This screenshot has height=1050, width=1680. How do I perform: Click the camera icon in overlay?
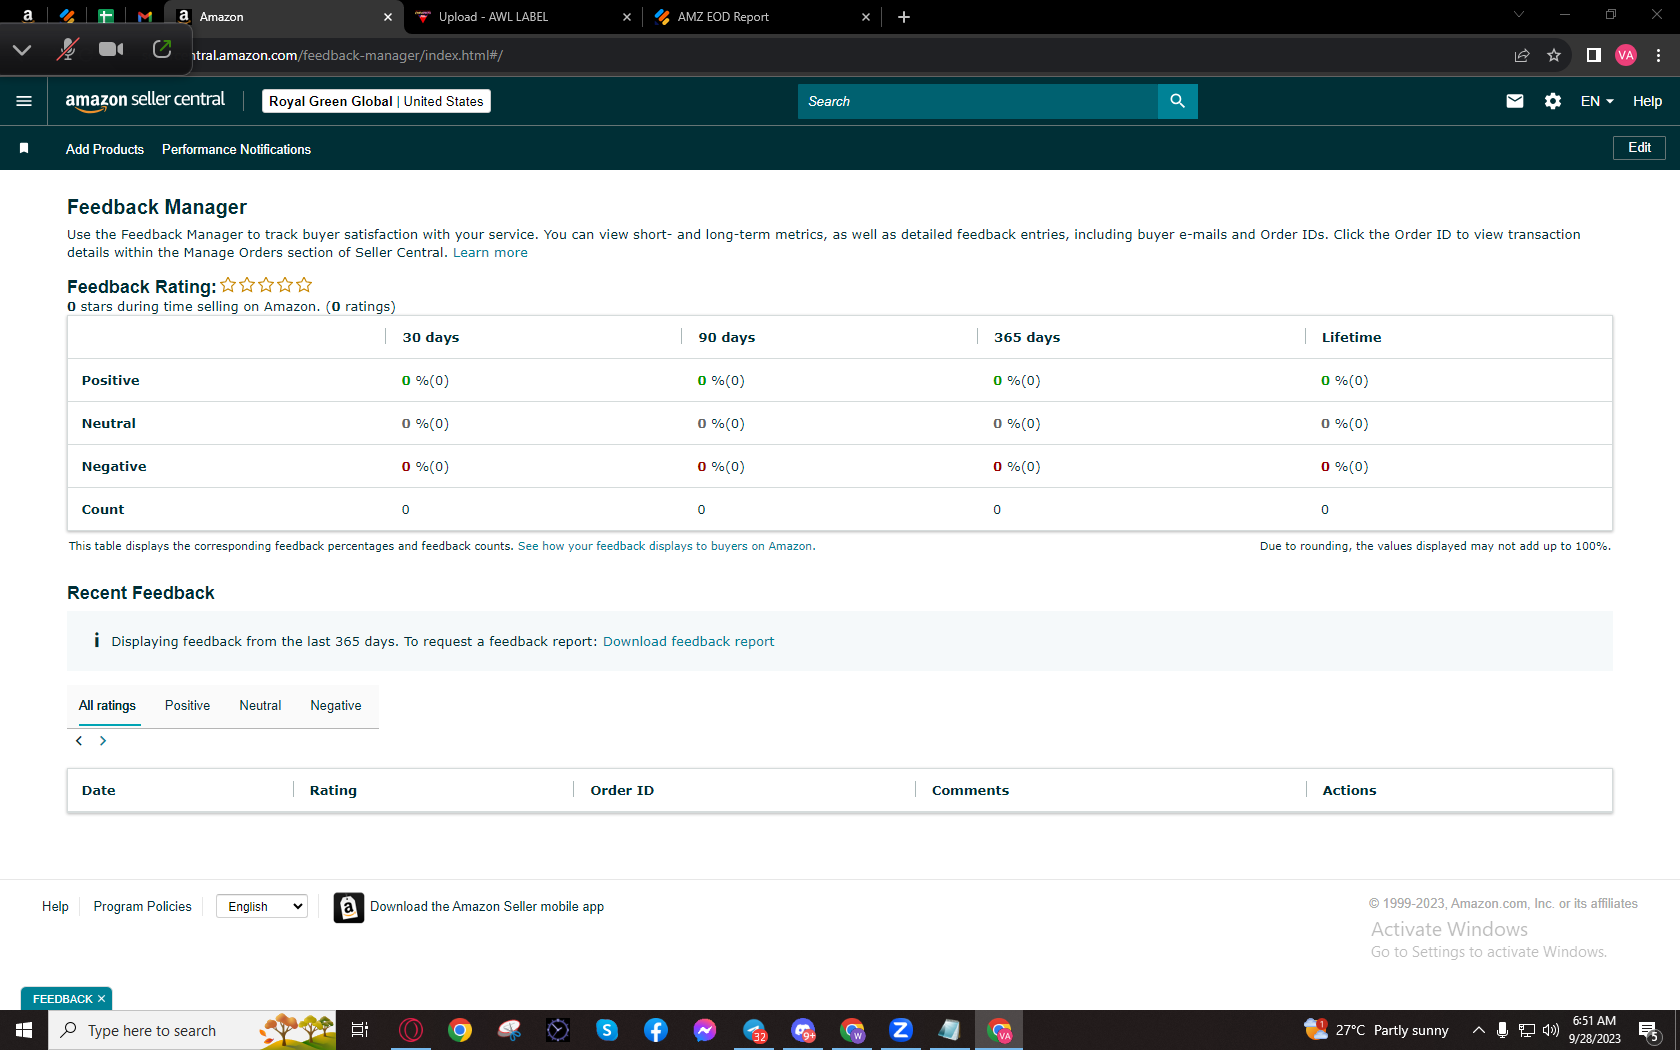point(111,49)
